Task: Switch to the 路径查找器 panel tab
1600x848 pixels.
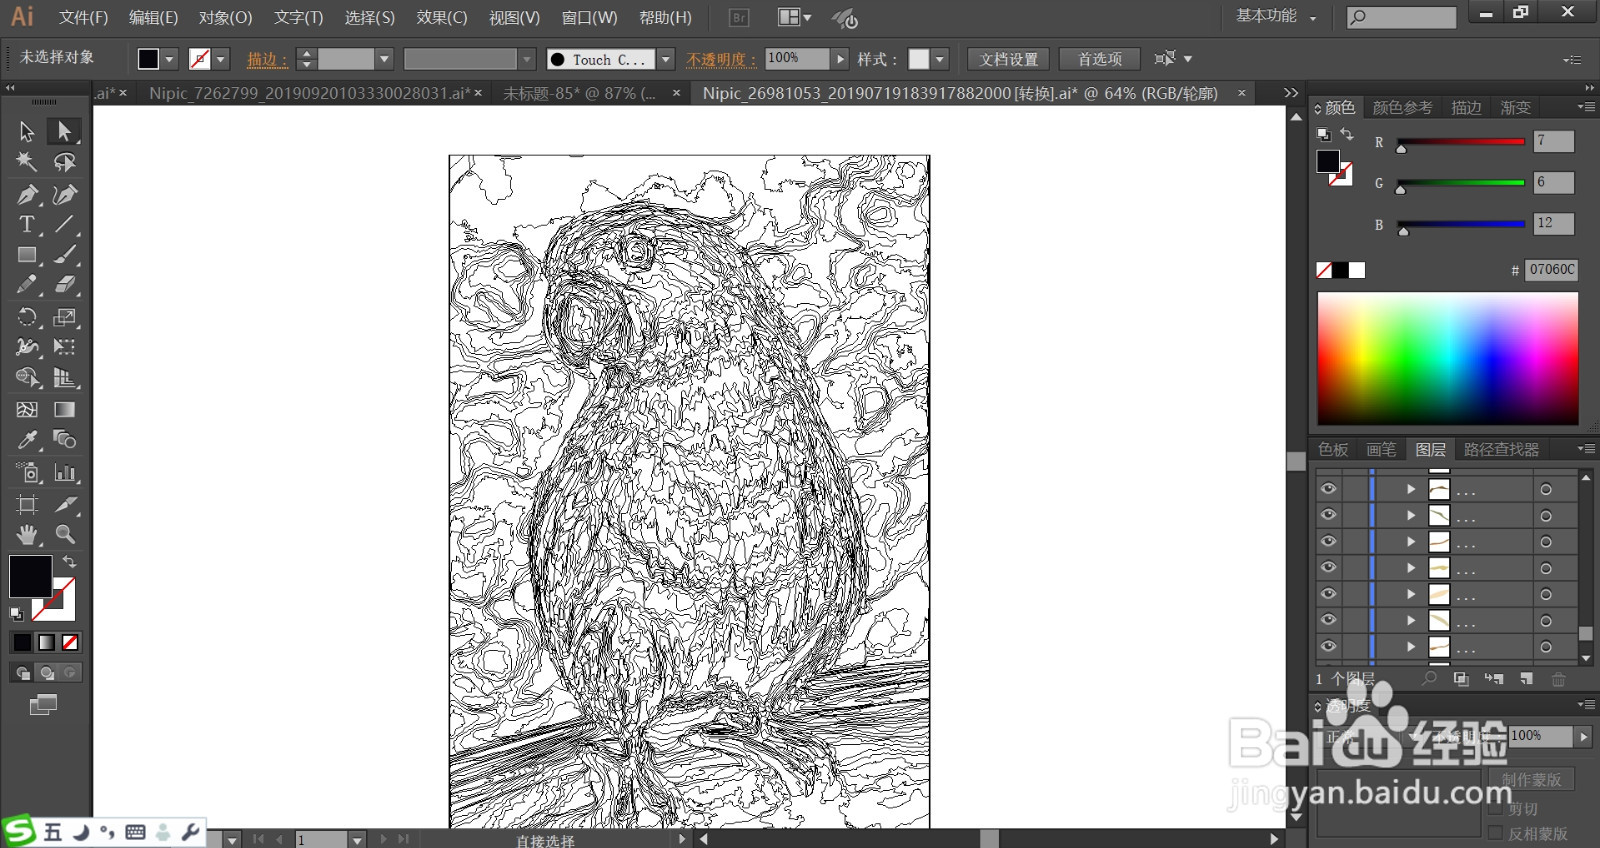Action: click(x=1501, y=449)
